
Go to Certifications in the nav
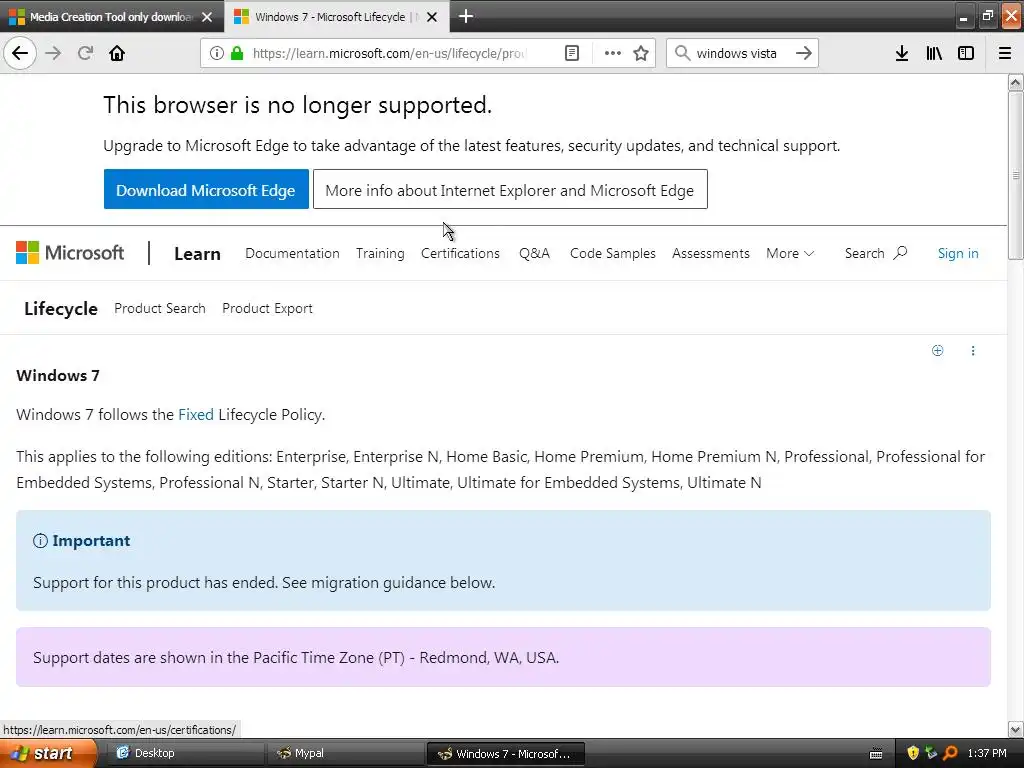[460, 253]
